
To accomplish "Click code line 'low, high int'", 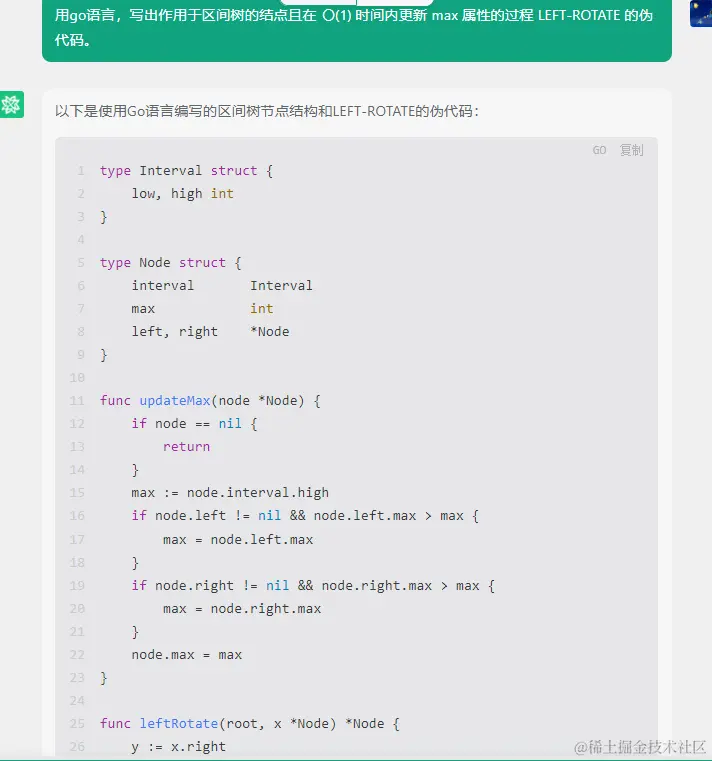I will (182, 194).
